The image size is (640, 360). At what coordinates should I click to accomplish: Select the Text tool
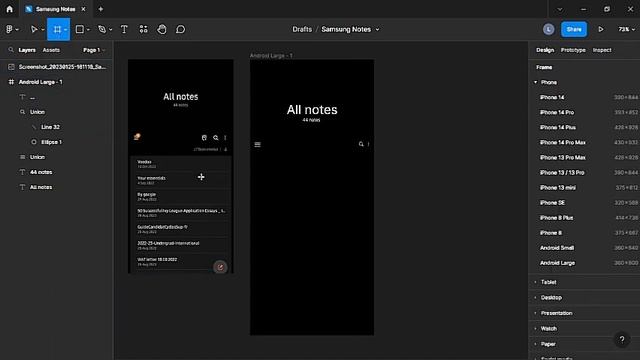(x=124, y=29)
